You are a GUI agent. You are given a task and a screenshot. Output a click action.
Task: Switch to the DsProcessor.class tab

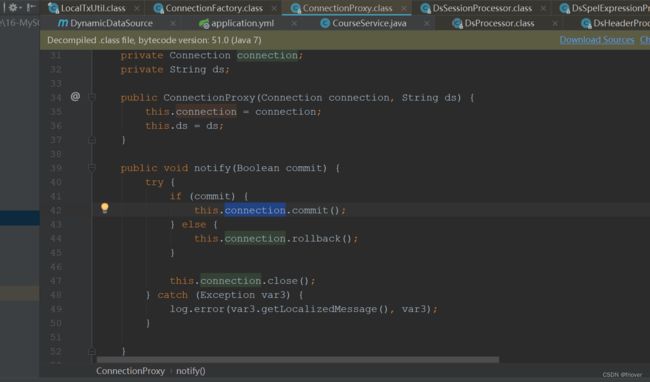click(x=499, y=23)
